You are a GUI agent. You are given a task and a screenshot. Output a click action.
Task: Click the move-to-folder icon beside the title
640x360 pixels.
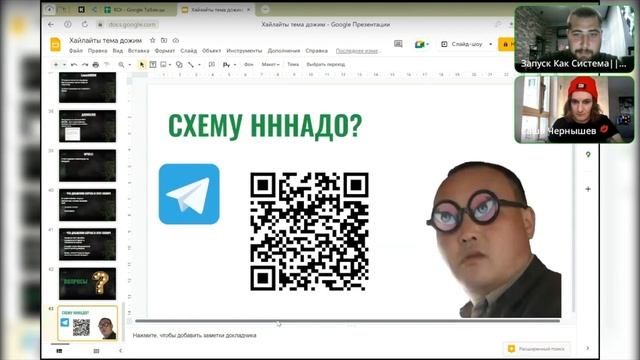pyautogui.click(x=164, y=40)
